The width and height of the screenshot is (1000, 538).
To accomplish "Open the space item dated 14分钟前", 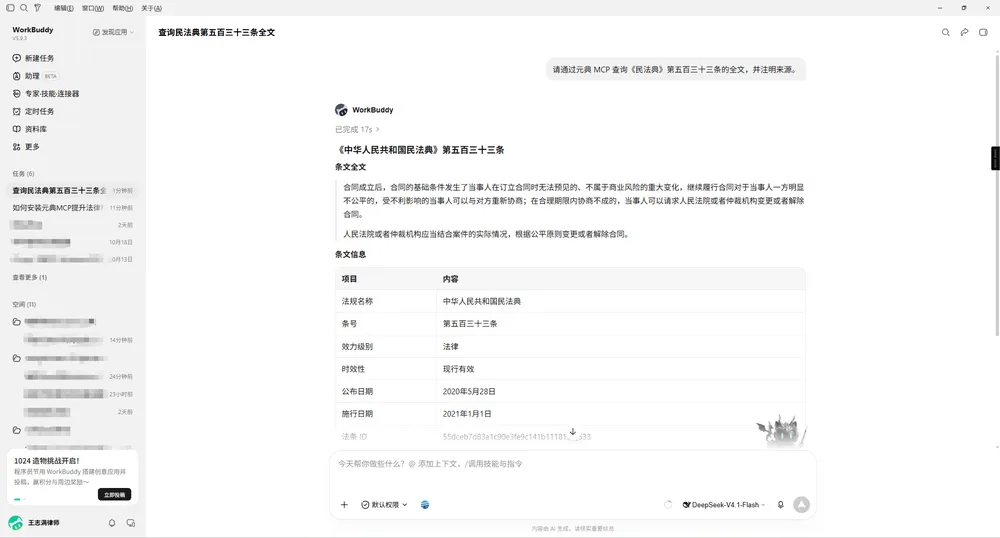I will click(78, 340).
